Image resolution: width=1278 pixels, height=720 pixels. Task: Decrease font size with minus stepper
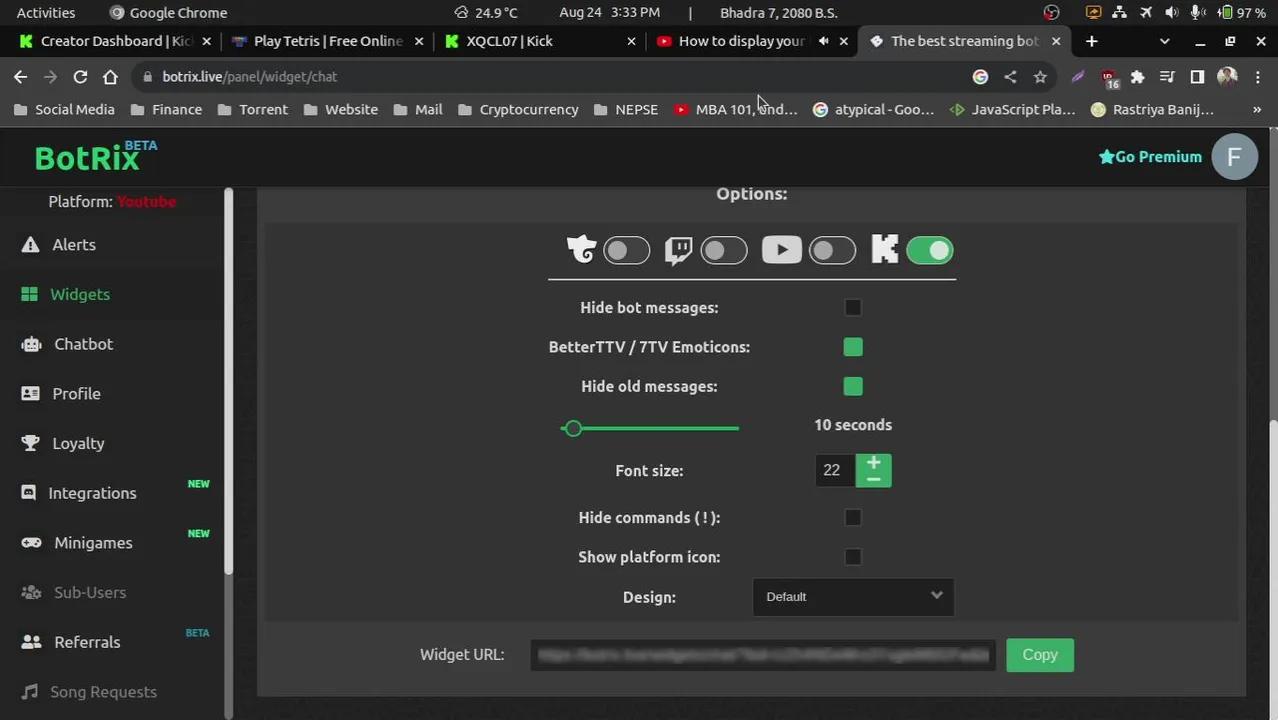pyautogui.click(x=873, y=479)
